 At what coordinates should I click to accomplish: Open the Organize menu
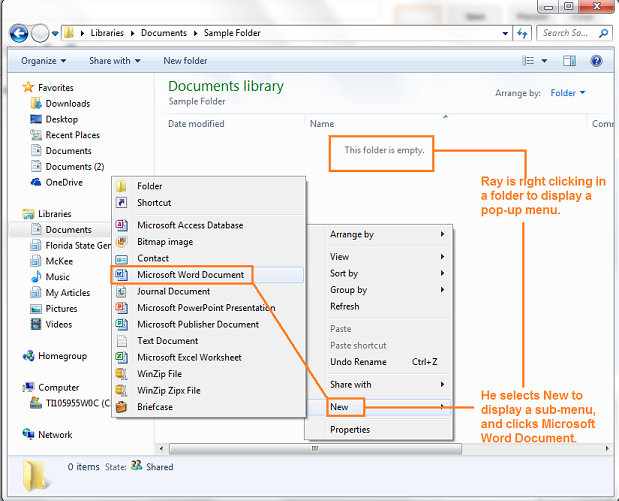44,61
